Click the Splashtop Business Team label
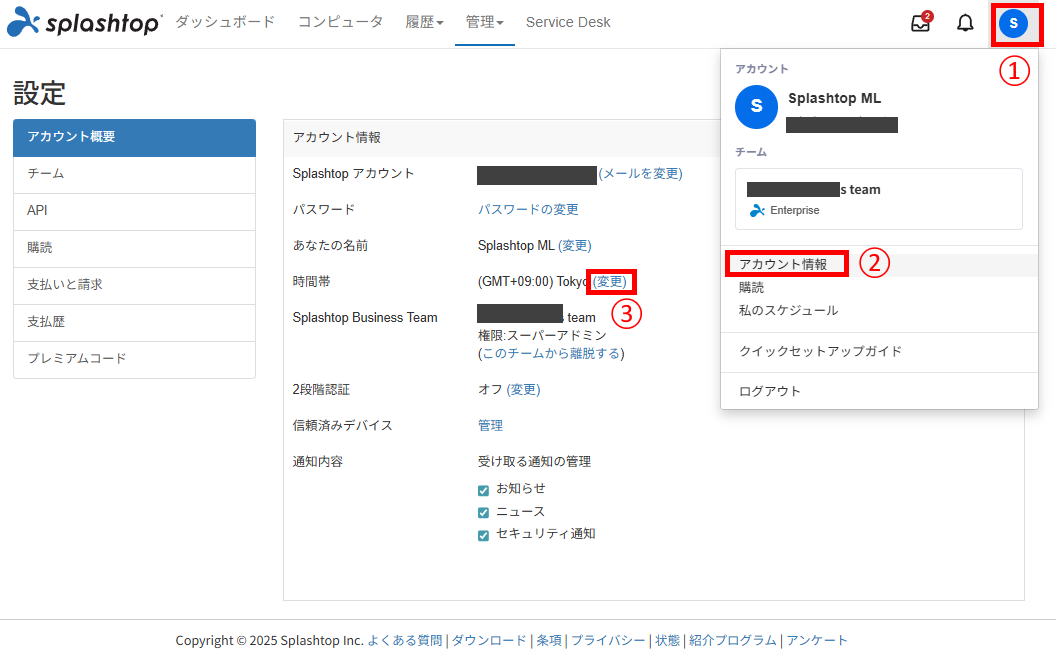 pos(365,318)
